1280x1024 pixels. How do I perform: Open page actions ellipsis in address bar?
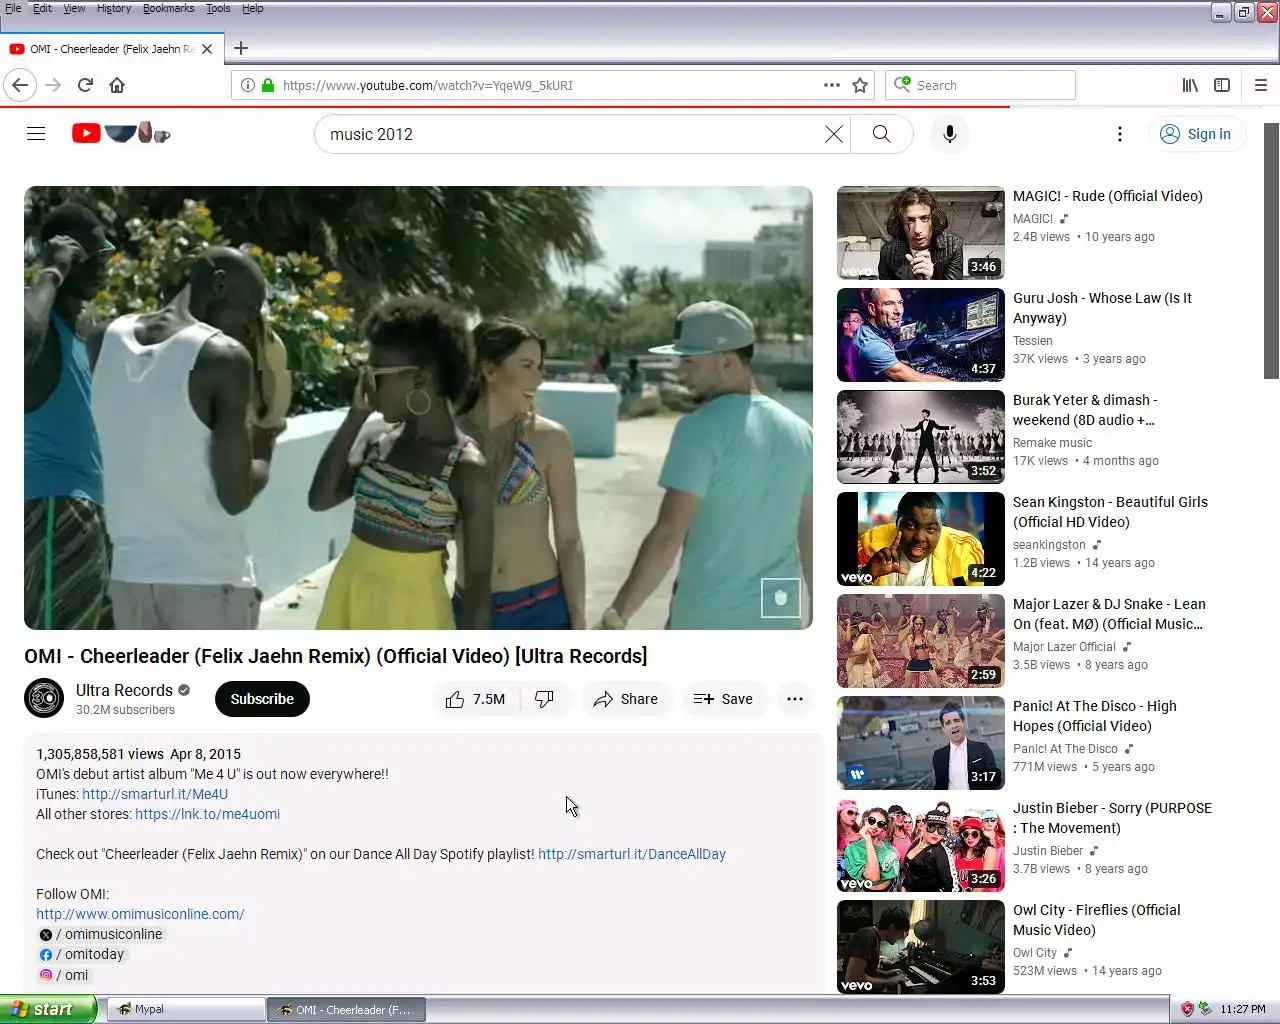pos(832,85)
